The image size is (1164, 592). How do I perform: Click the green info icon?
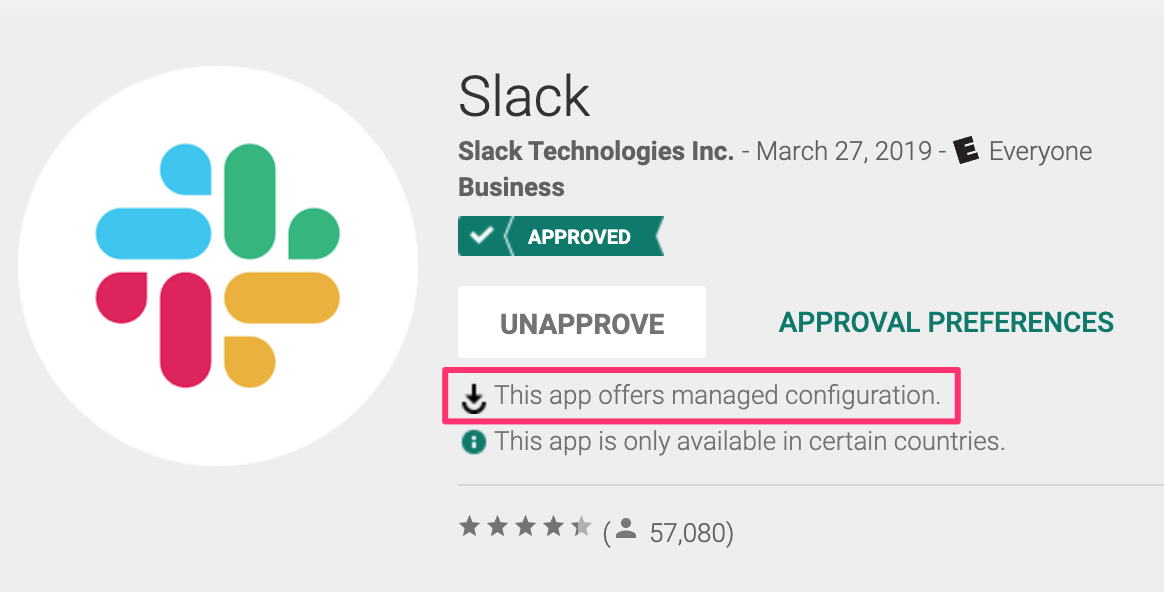(474, 441)
